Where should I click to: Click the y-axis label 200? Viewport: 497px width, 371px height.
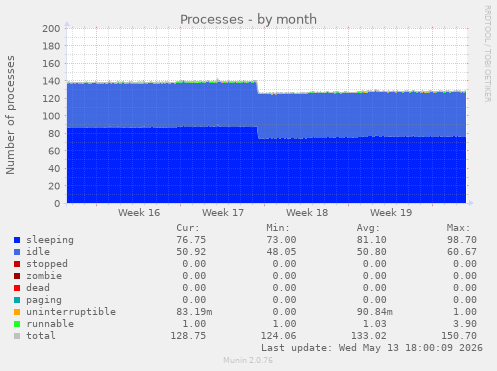click(x=51, y=29)
